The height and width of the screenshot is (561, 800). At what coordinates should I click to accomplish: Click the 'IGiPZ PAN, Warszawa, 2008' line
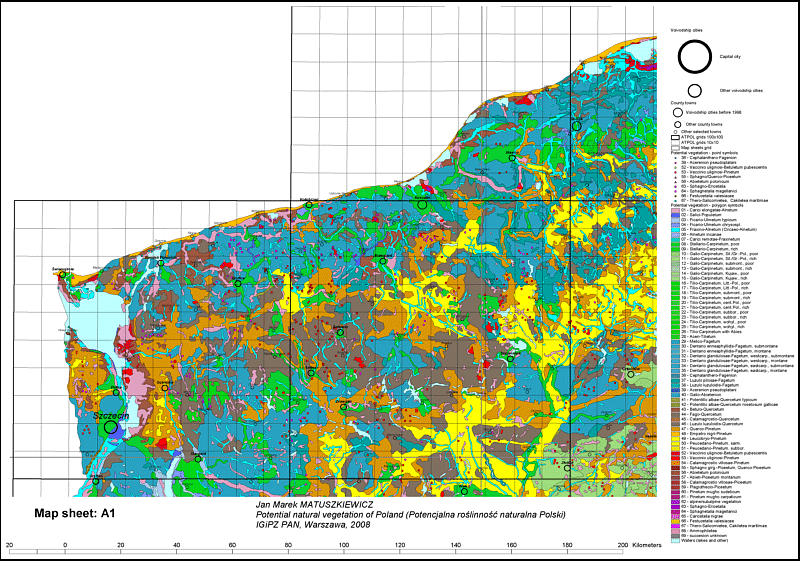[313, 524]
